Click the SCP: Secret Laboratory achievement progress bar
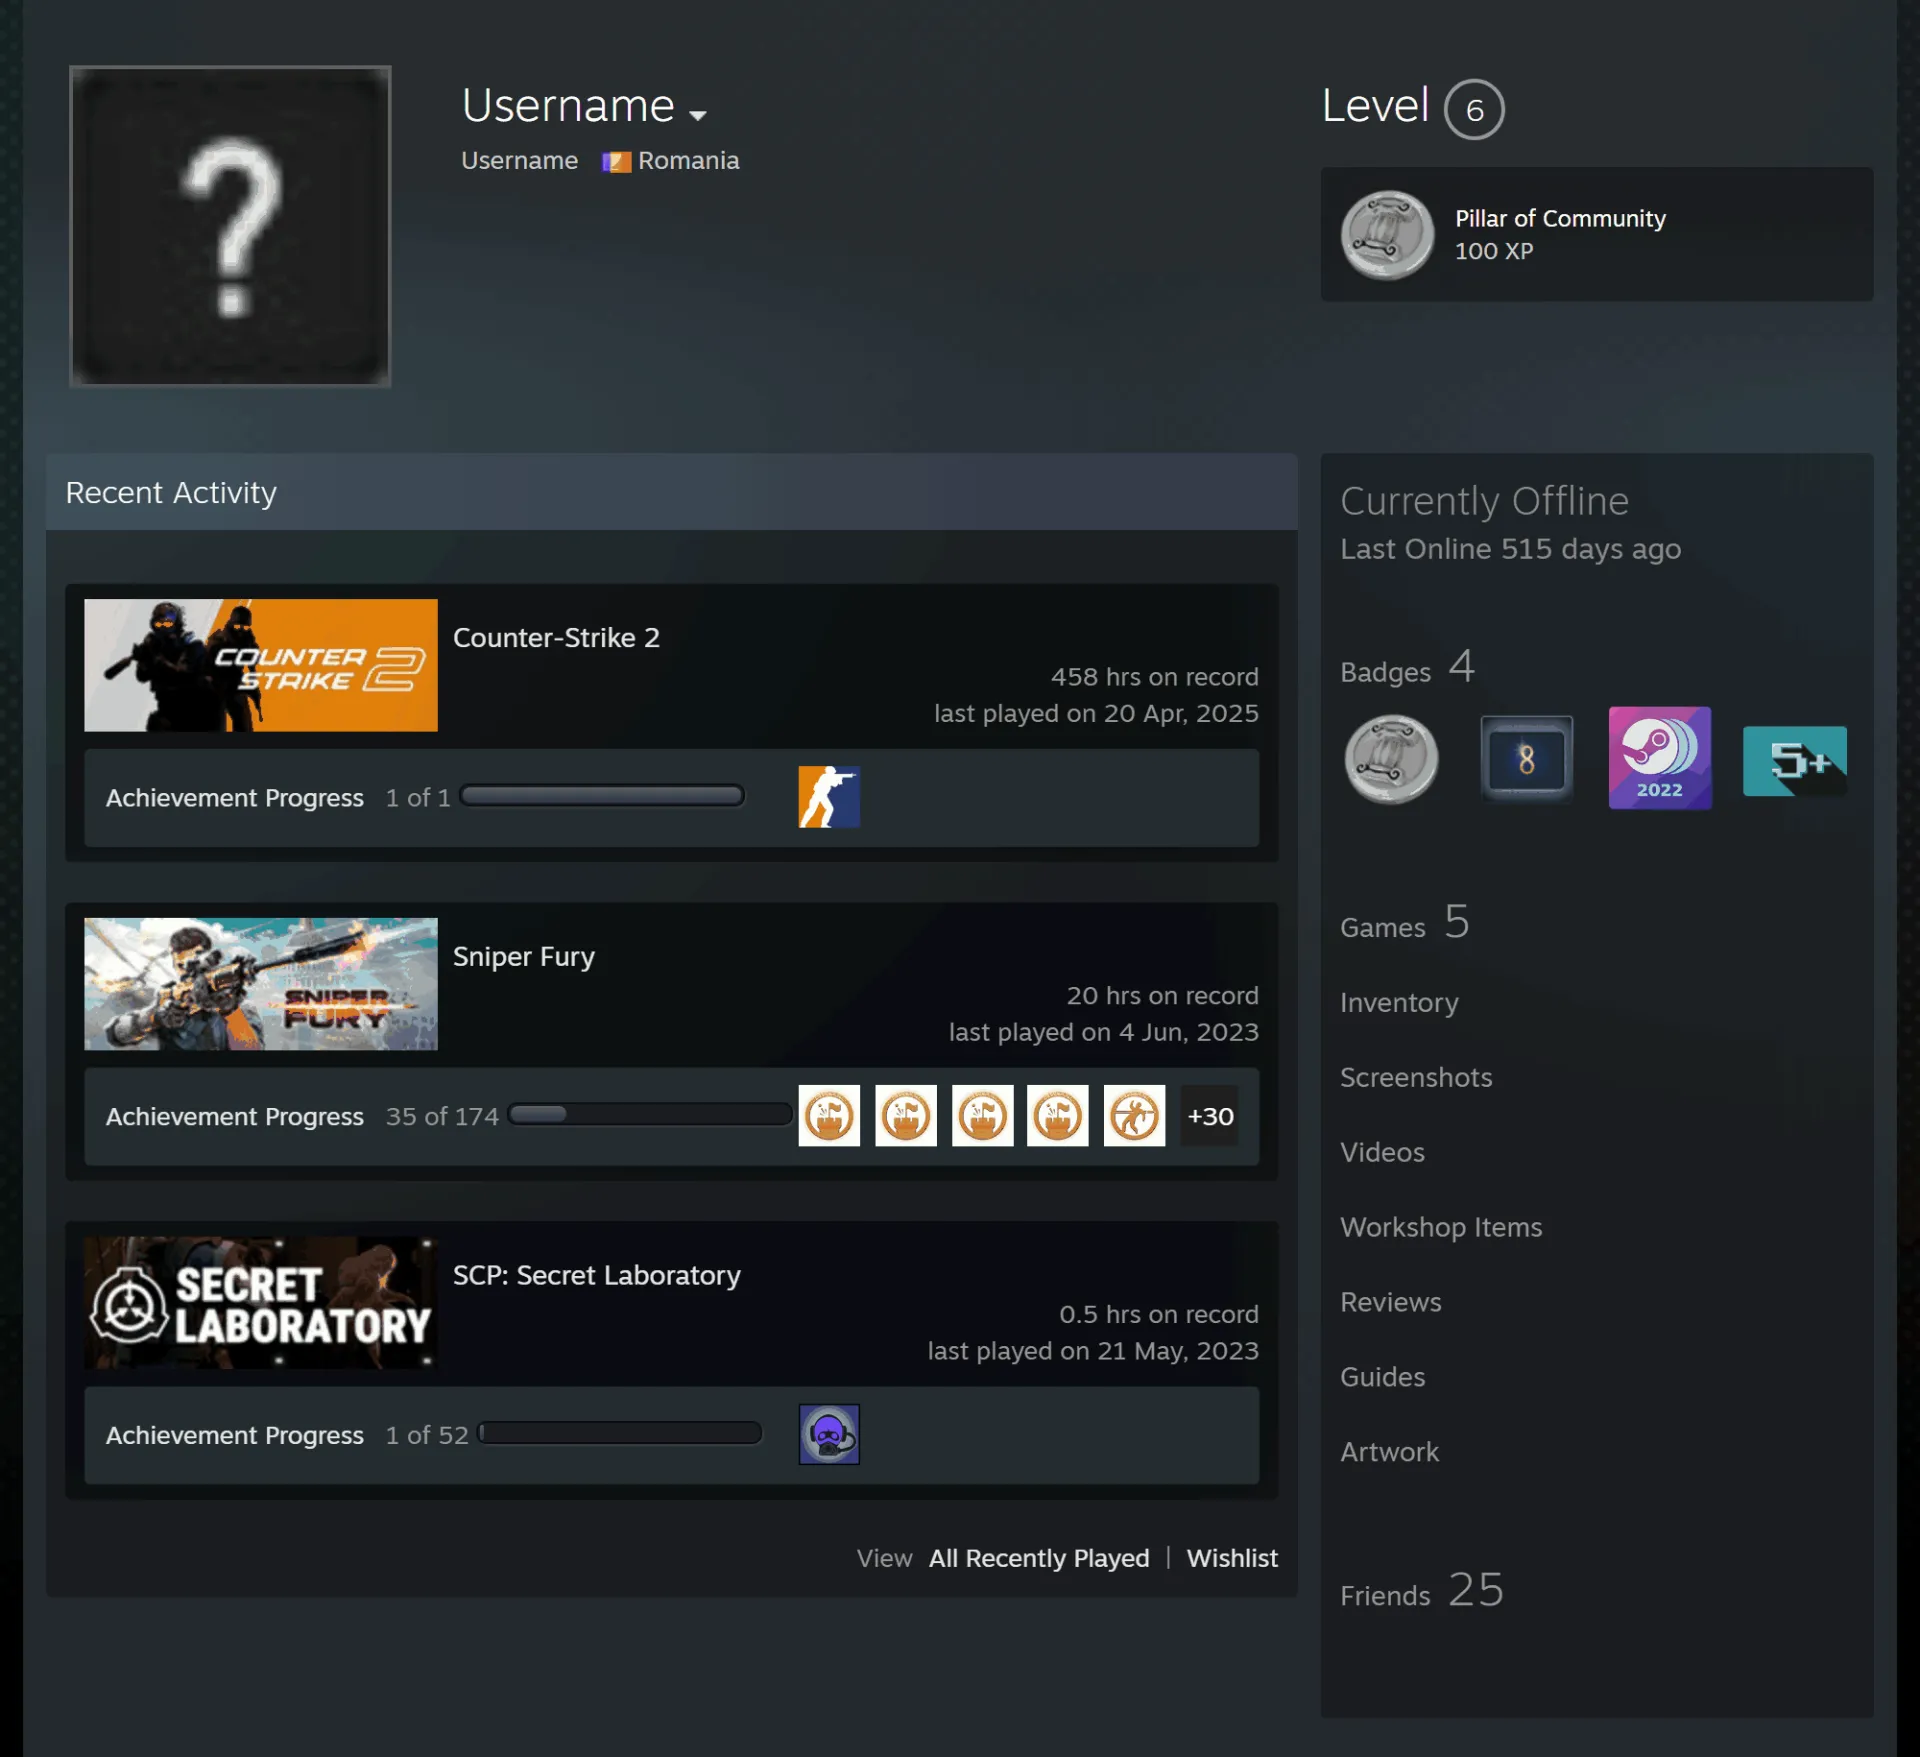This screenshot has height=1757, width=1920. 620,1434
